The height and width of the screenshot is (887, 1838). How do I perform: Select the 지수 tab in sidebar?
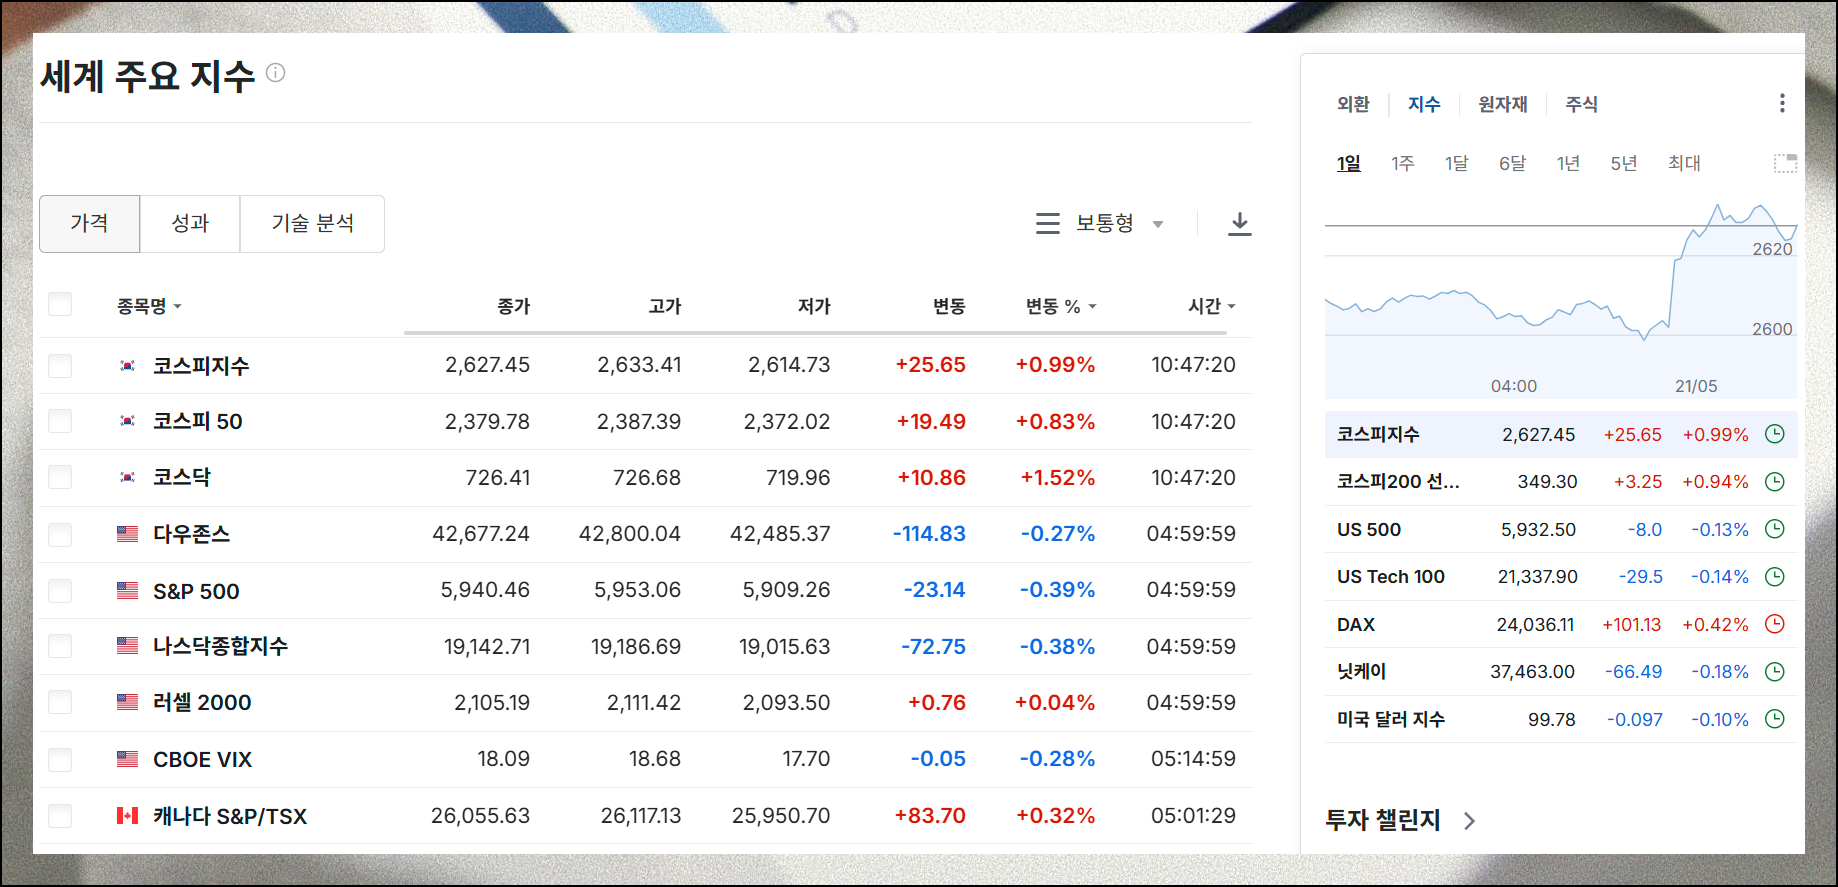coord(1424,104)
